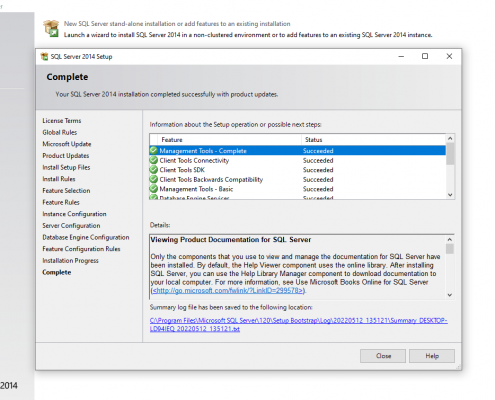
Task: Click Feature Configuration Rules step
Action: pos(81,249)
